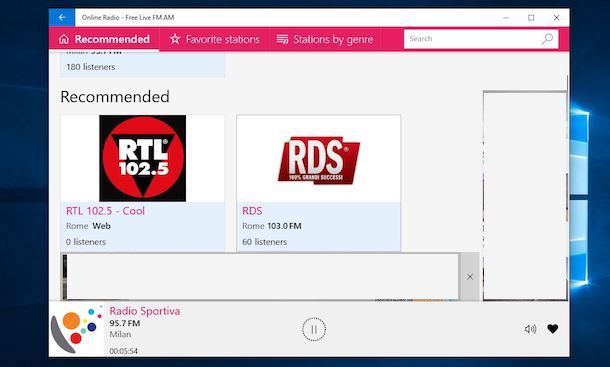Maximize the Online Radio window
Image resolution: width=610 pixels, height=367 pixels.
pos(531,18)
